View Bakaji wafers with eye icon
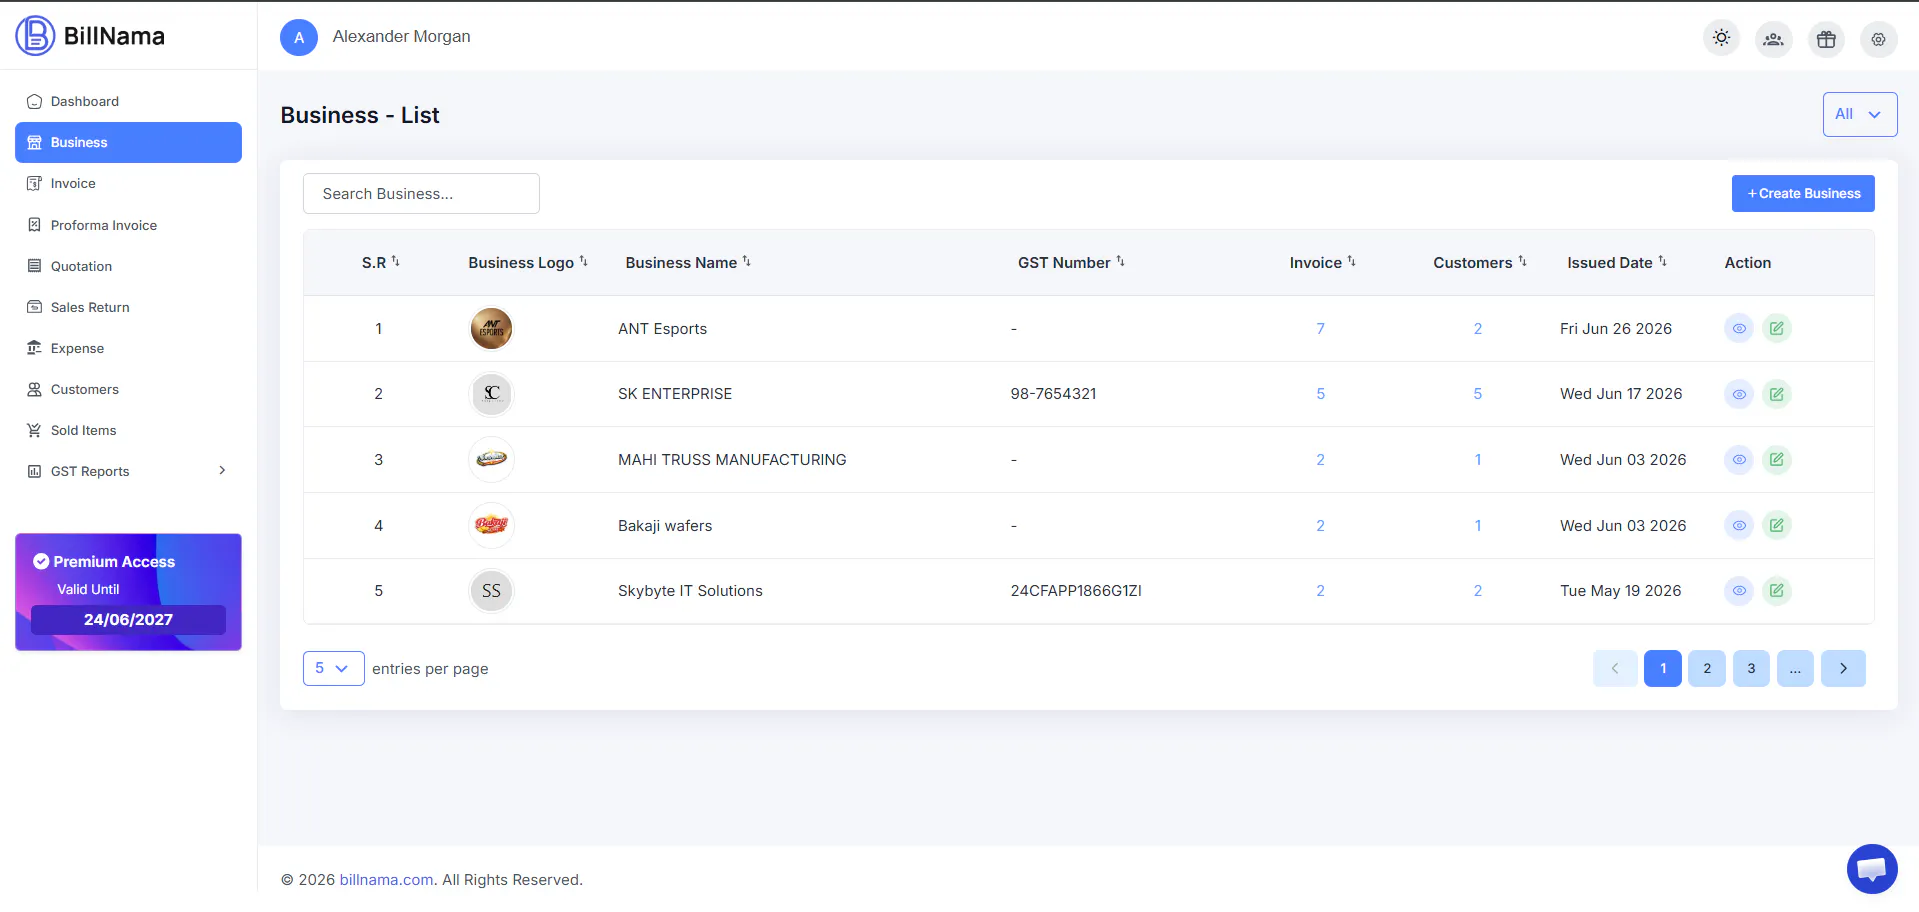 point(1739,525)
